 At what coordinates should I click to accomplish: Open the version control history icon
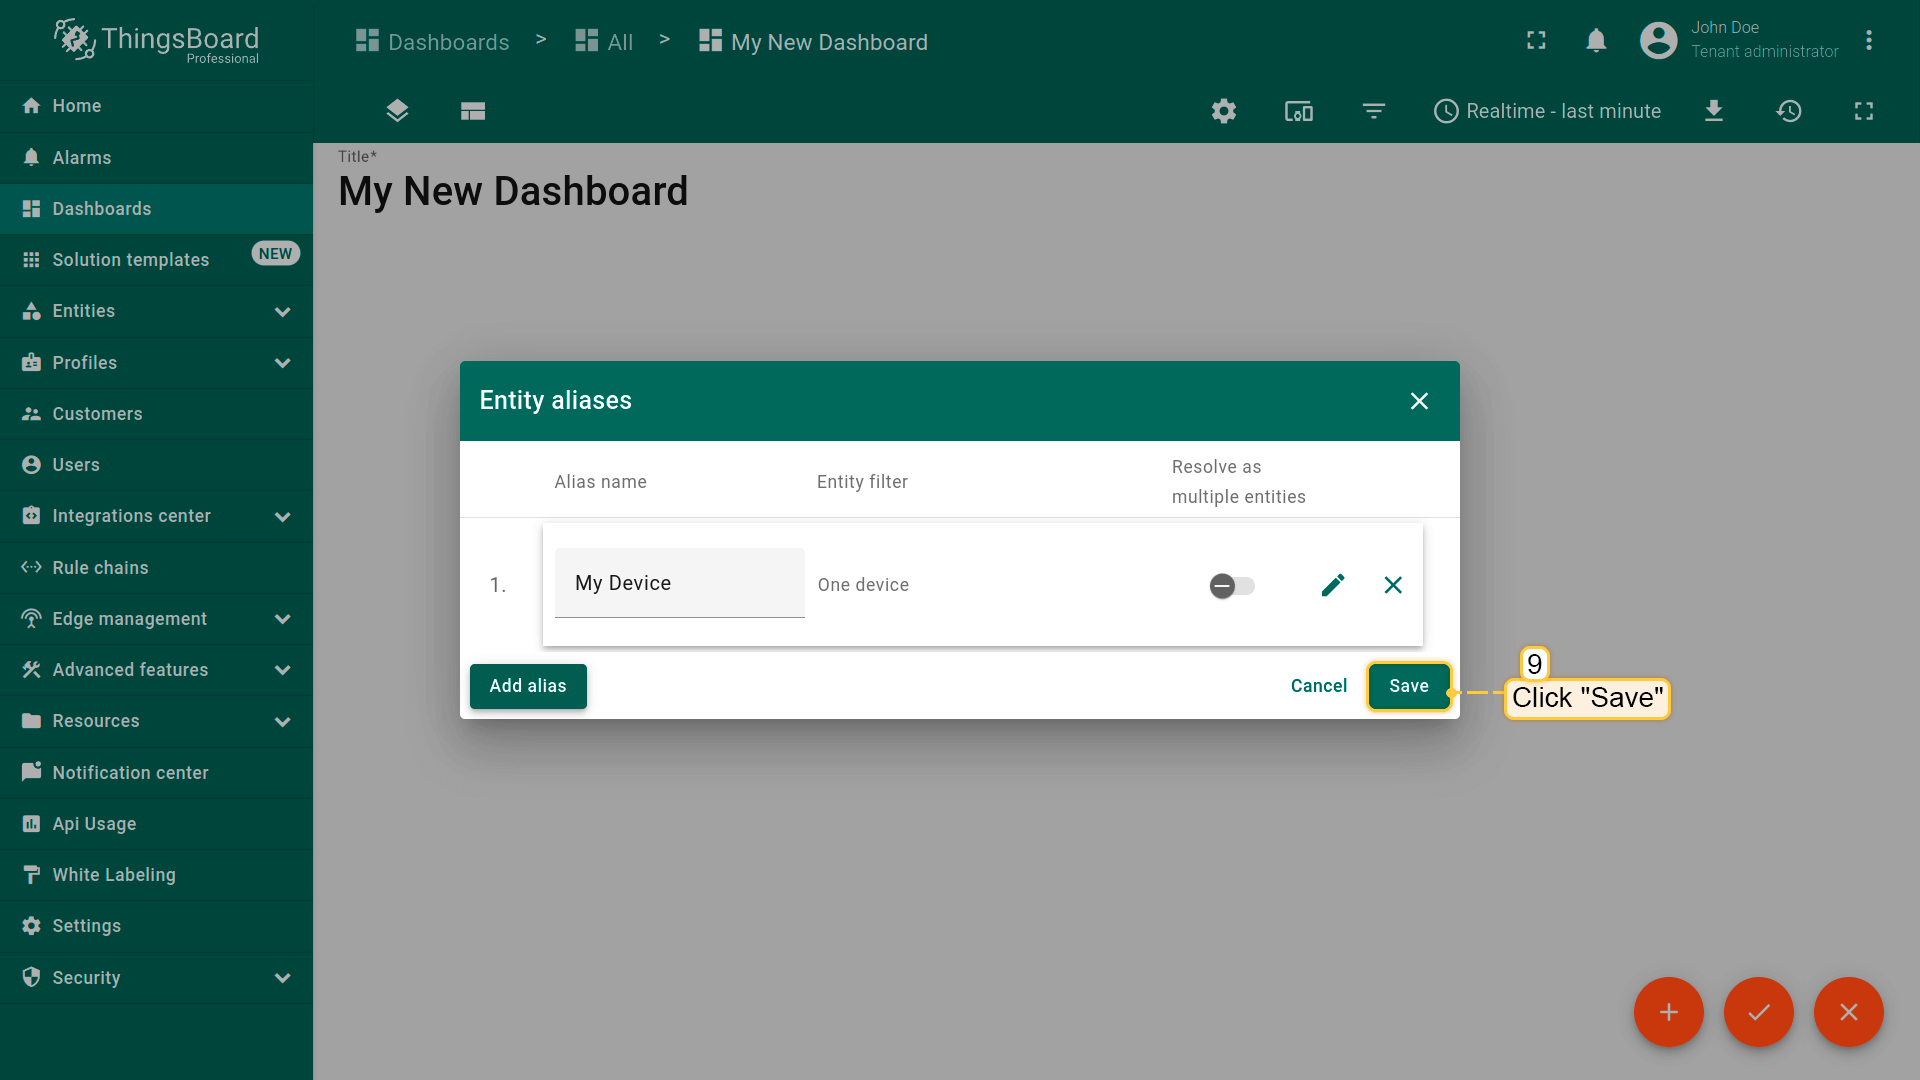(x=1789, y=111)
